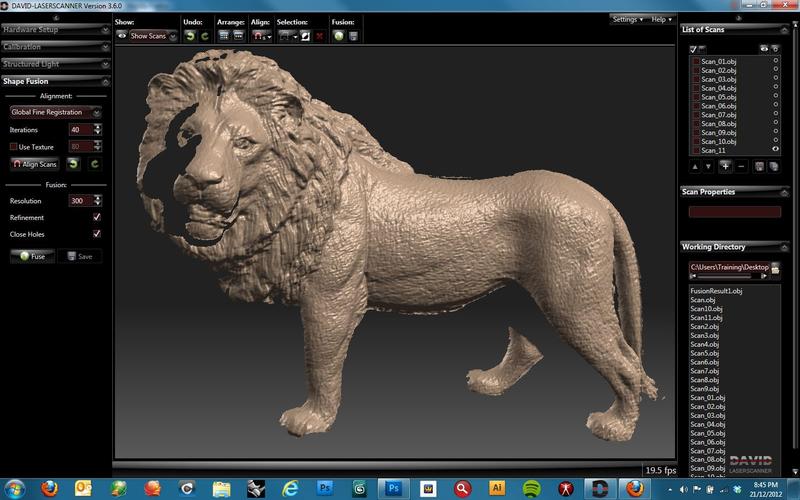Click the green Undo arrow in top toolbar

click(189, 36)
